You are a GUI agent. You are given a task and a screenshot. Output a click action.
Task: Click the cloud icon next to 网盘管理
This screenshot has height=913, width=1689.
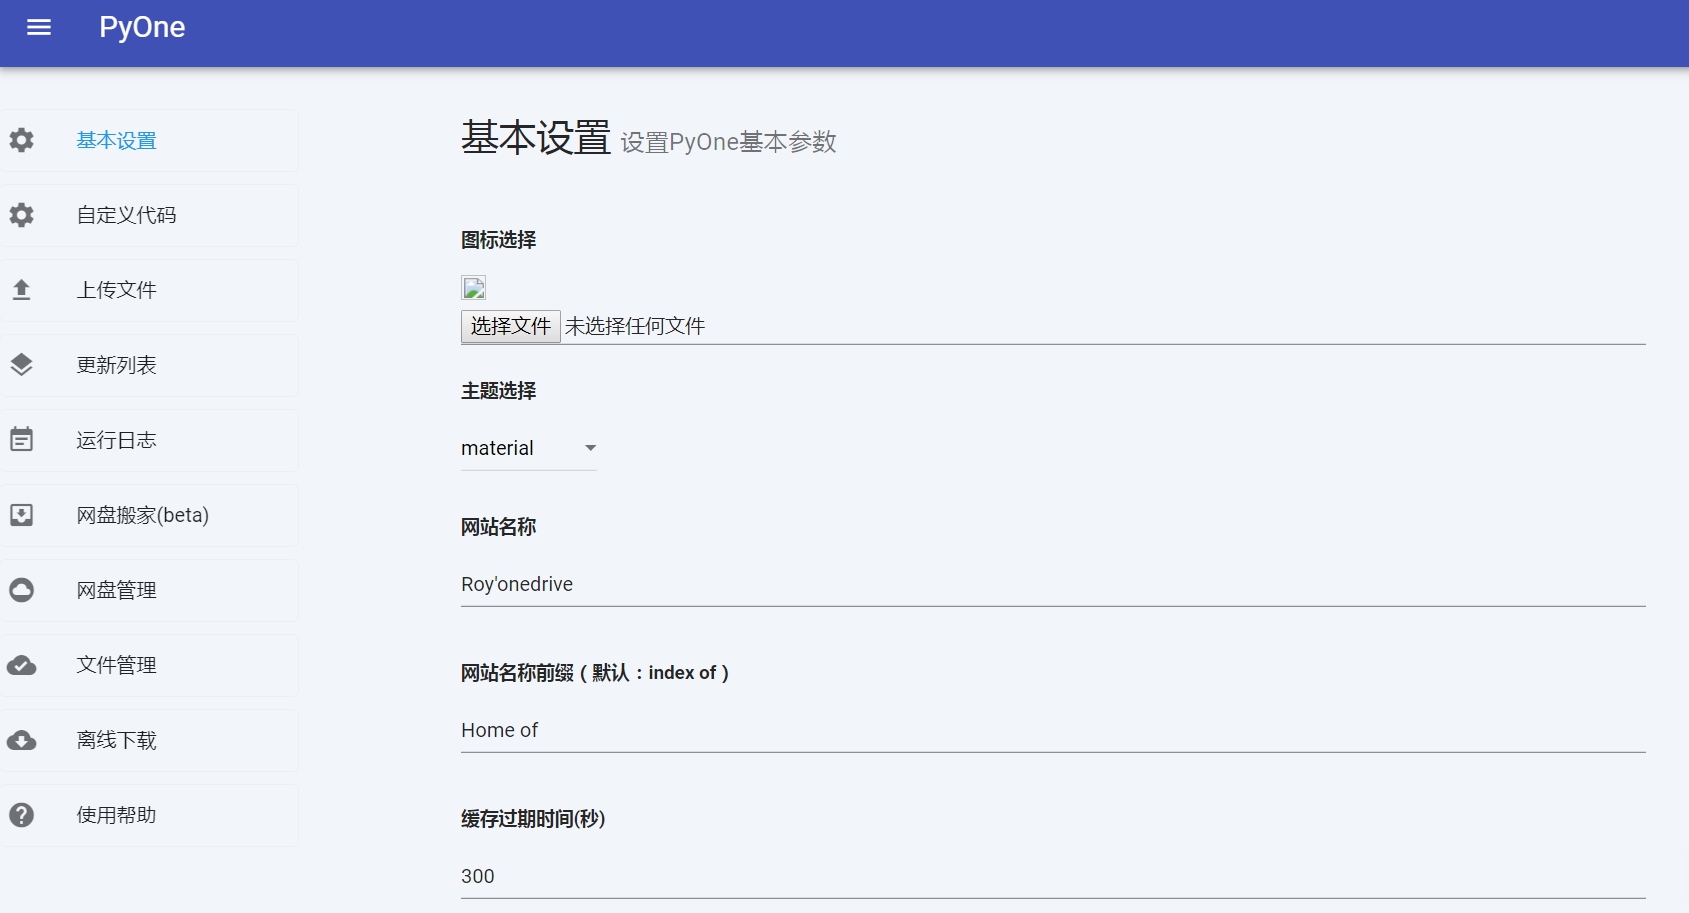point(21,589)
